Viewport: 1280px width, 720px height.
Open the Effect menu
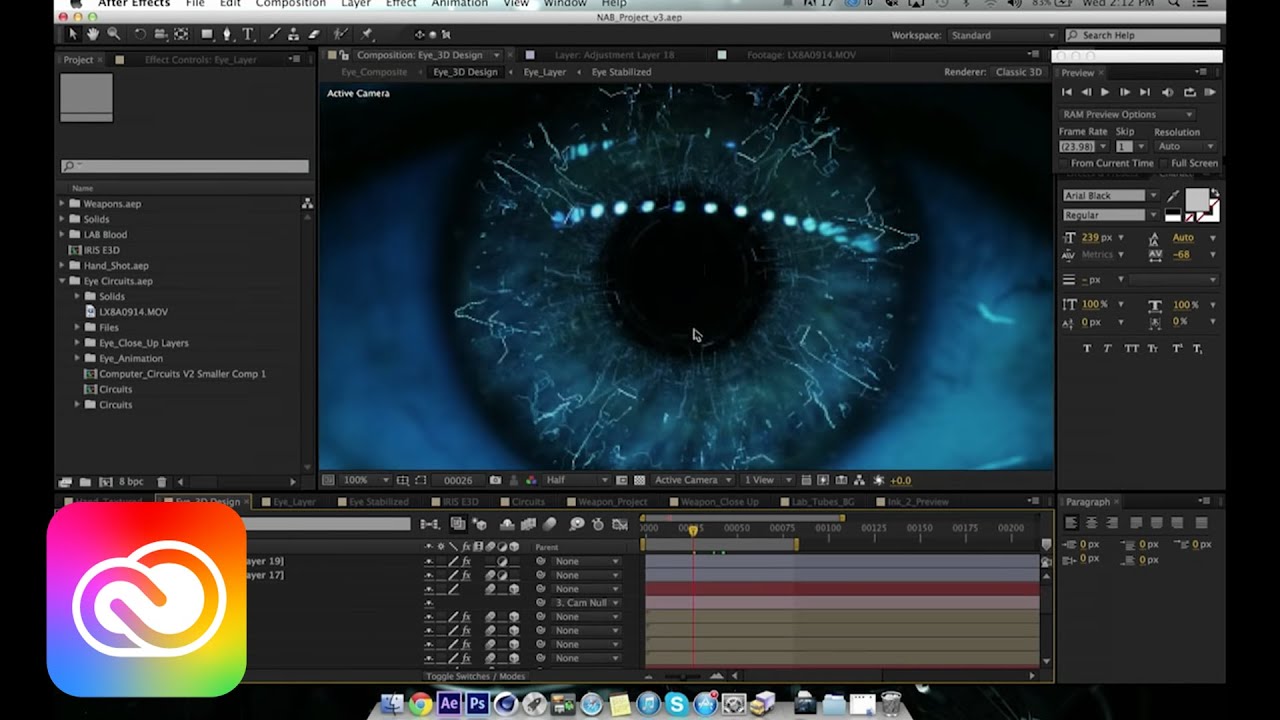(x=401, y=4)
